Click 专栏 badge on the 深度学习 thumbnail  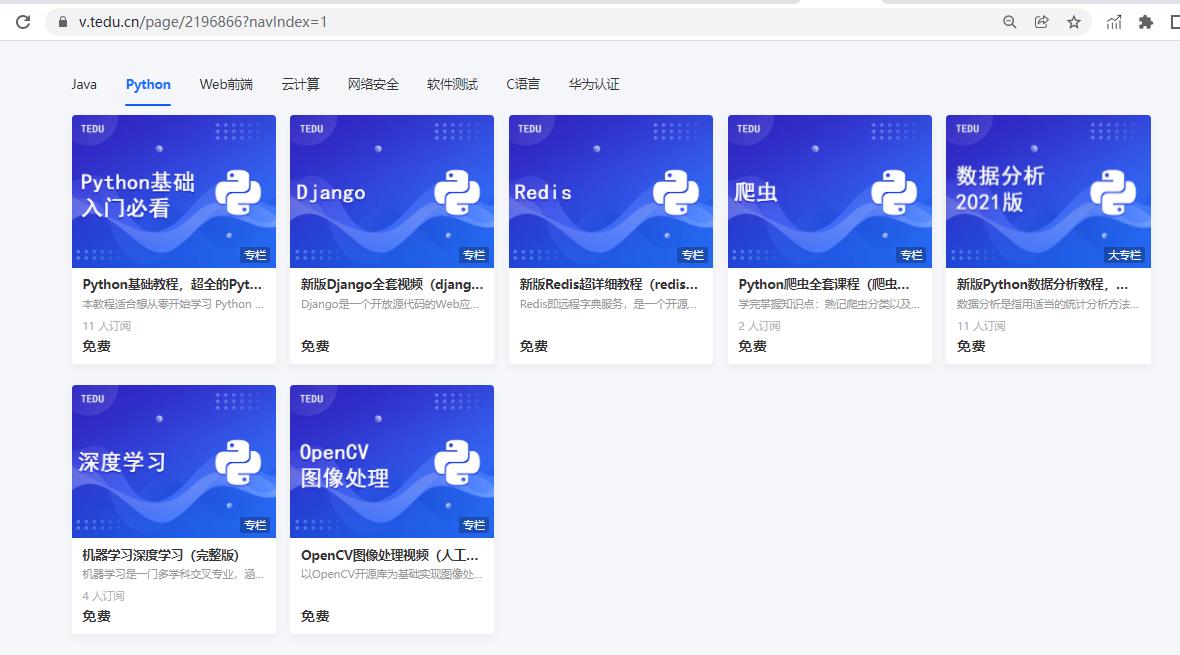coord(255,525)
